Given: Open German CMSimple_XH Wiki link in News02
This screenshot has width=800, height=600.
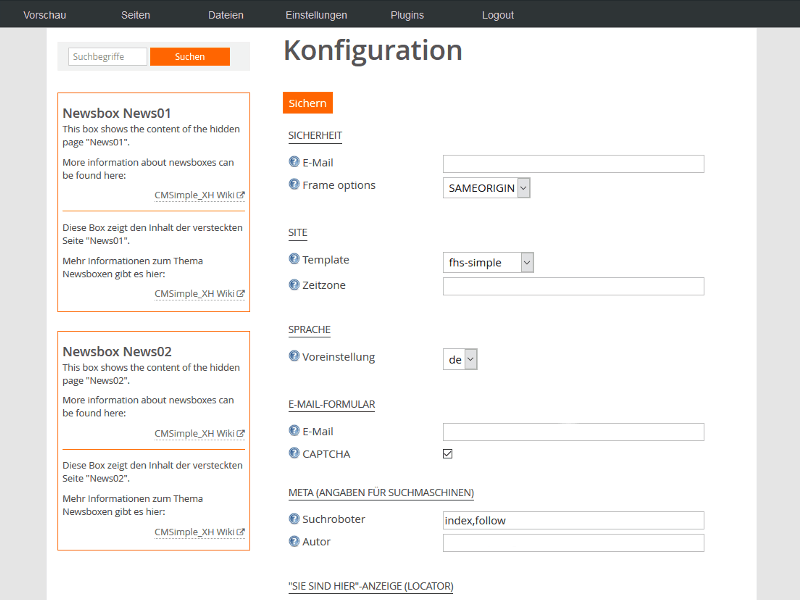Looking at the screenshot, I should coord(199,532).
